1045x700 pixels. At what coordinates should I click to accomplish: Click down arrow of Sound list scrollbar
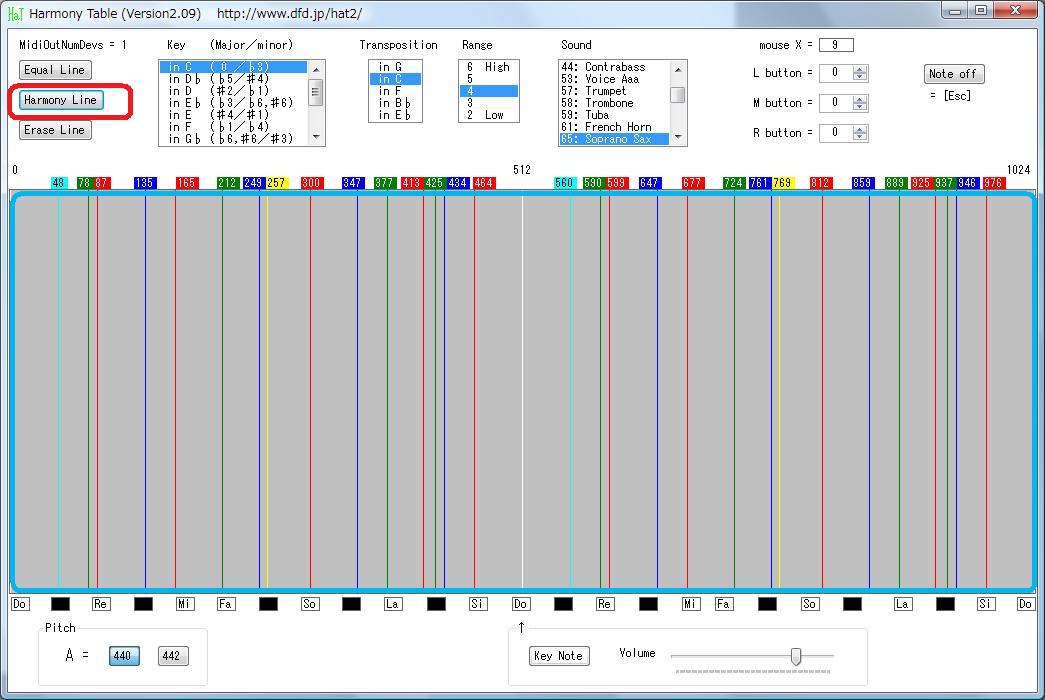click(x=678, y=137)
